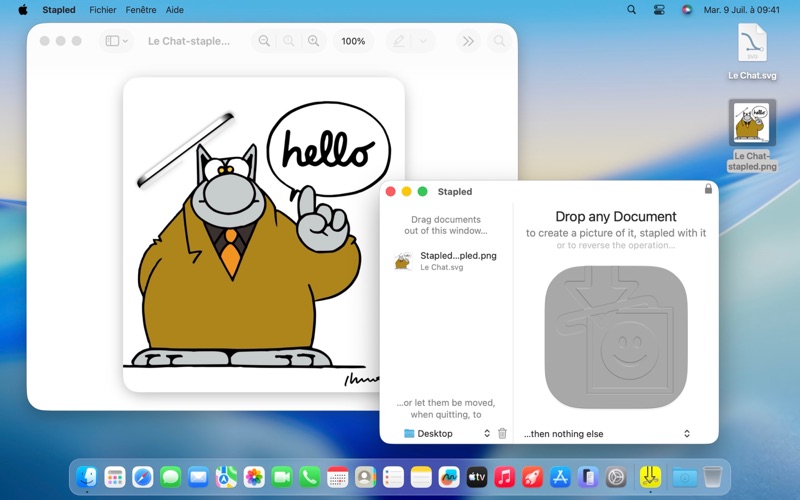The image size is (800, 500).
Task: Zoom out in the Le Chat preview window
Action: pos(264,41)
